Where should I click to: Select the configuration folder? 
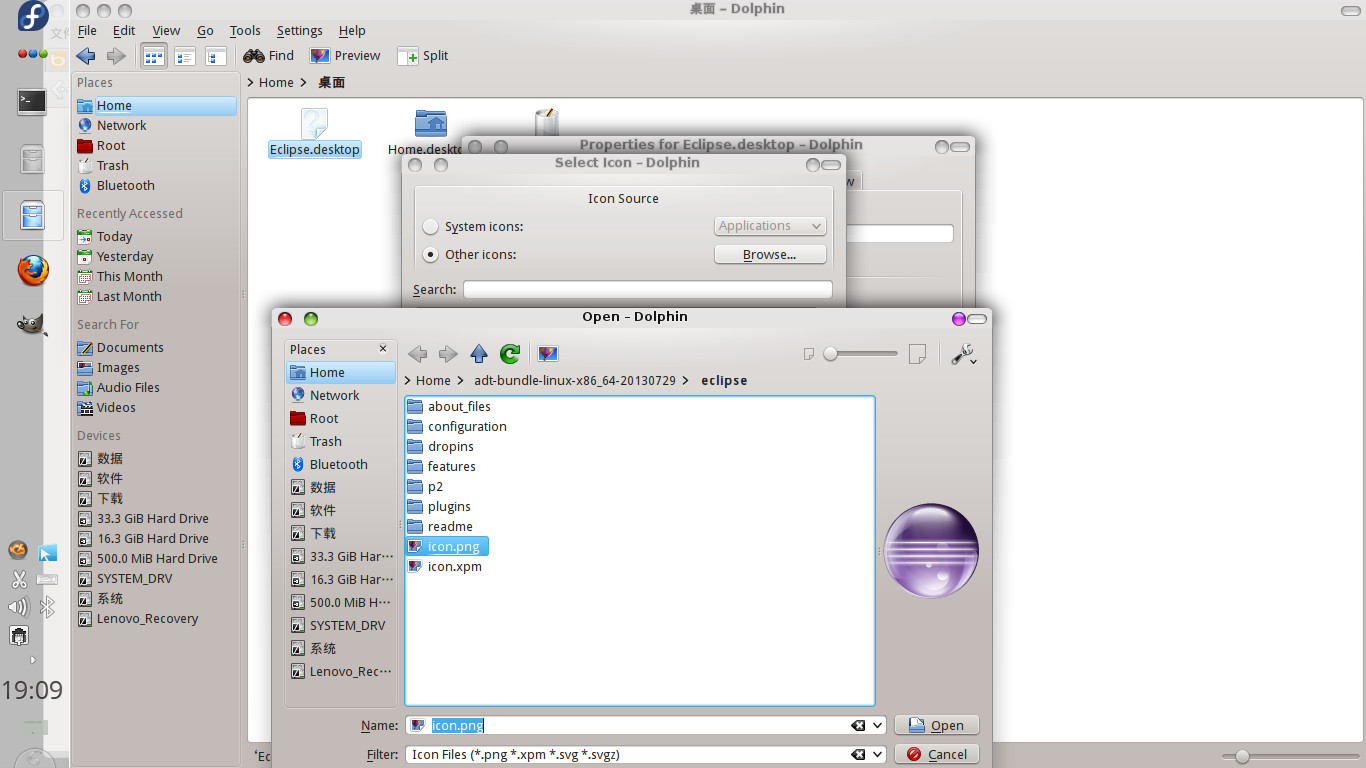pyautogui.click(x=457, y=427)
